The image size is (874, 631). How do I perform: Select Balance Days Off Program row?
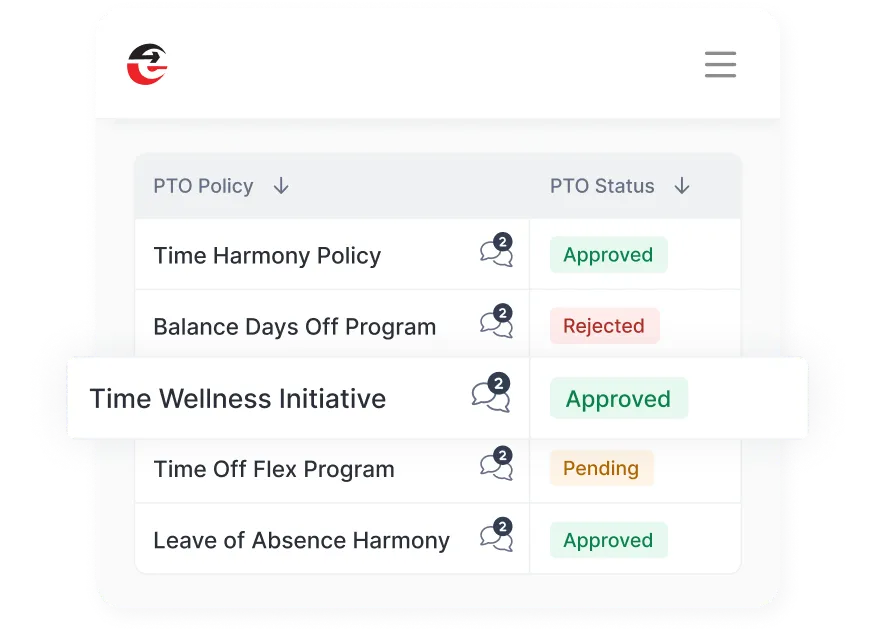pyautogui.click(x=294, y=327)
